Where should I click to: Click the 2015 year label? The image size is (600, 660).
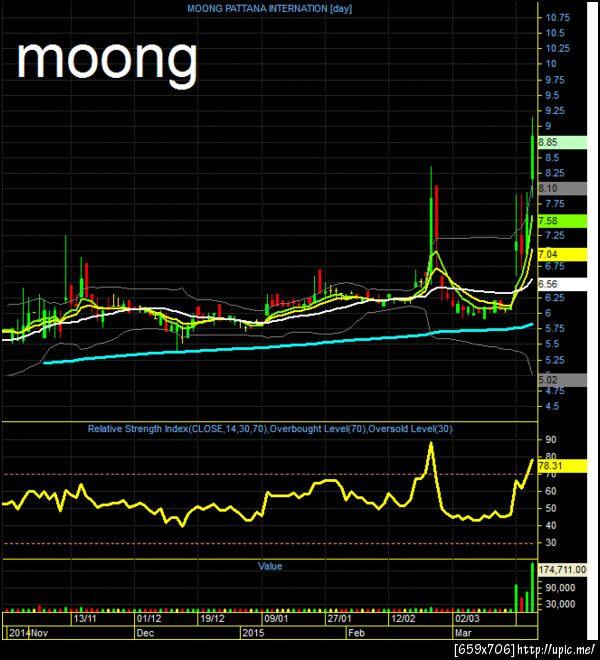point(253,633)
